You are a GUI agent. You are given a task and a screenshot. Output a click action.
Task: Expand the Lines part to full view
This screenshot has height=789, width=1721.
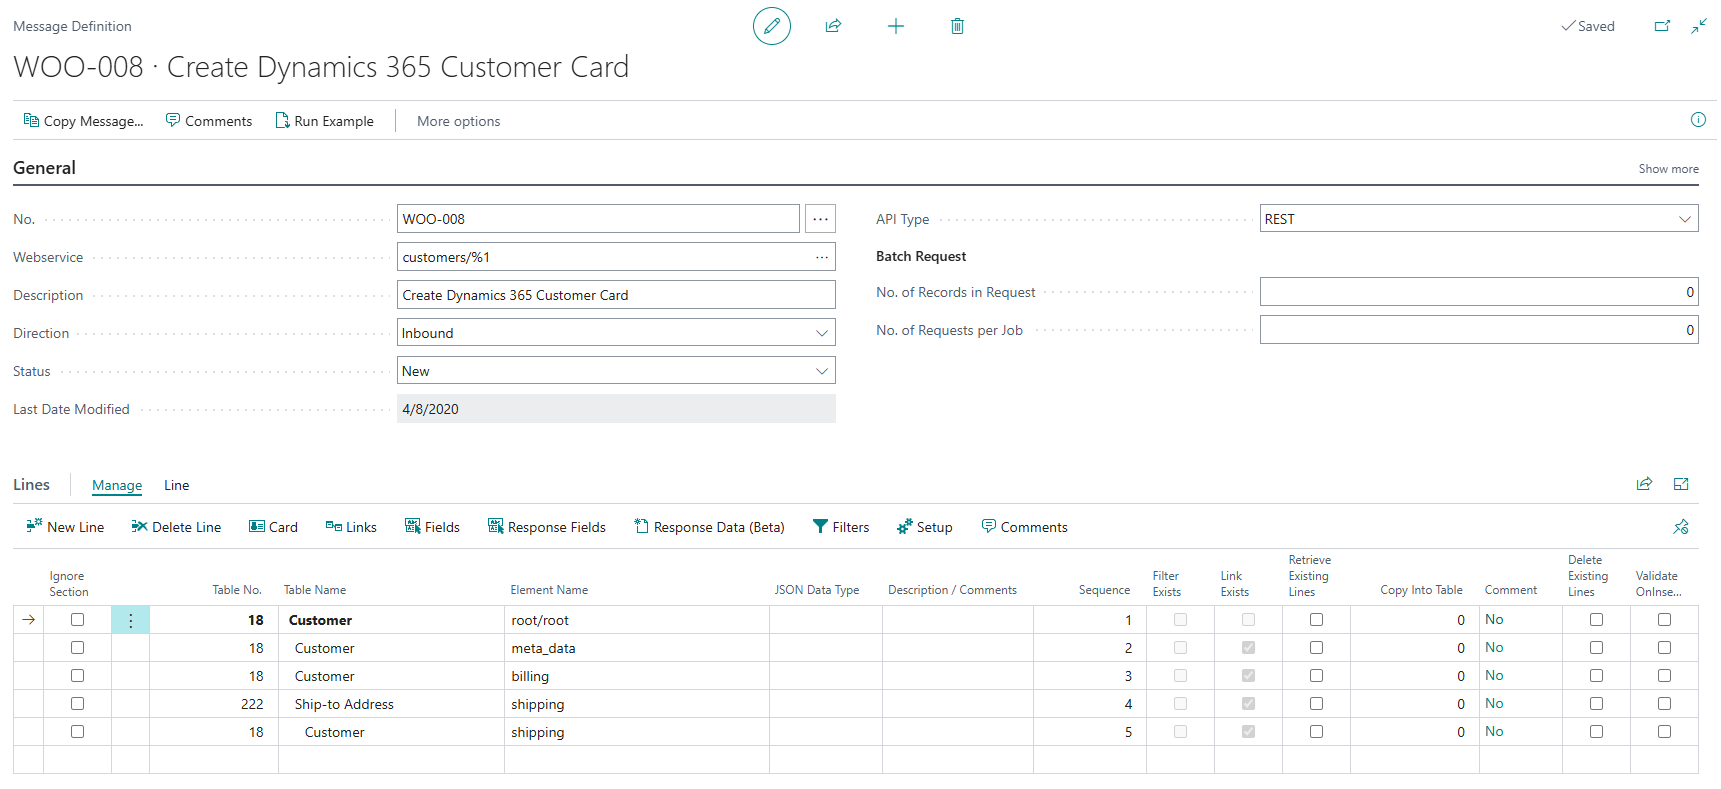click(1681, 484)
